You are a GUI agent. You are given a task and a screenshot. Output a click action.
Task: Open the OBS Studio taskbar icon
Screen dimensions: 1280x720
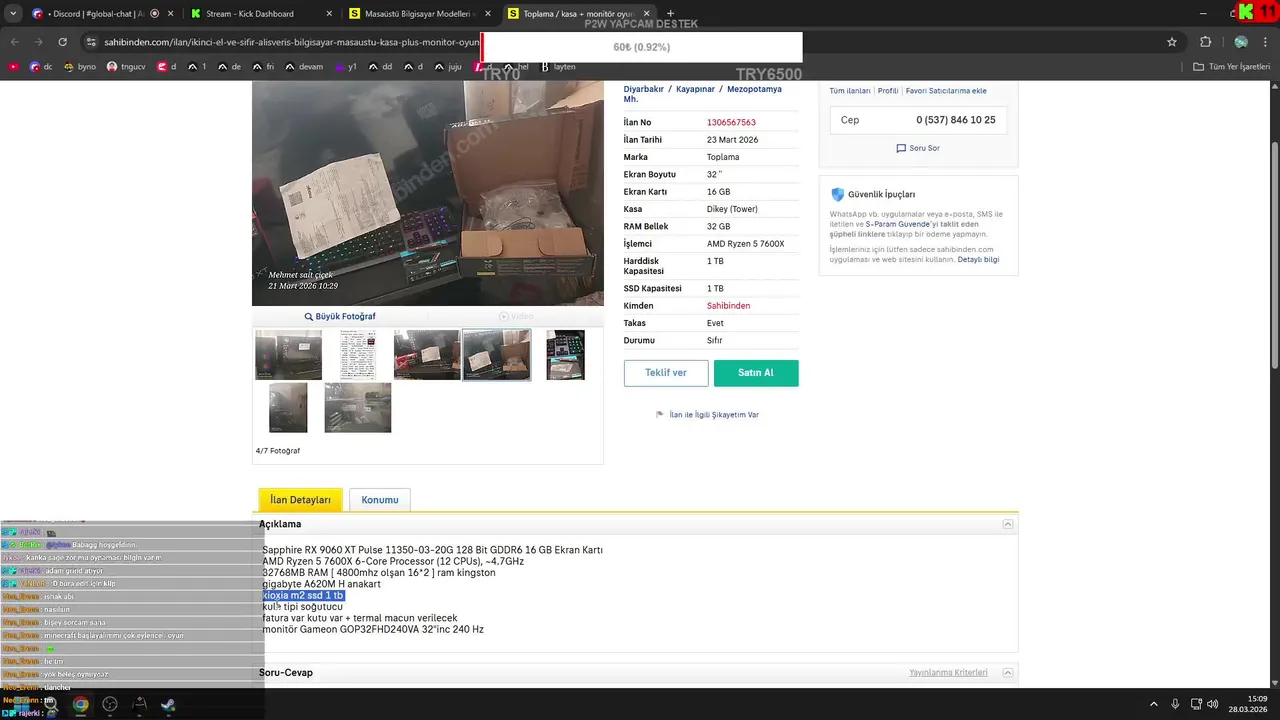click(110, 704)
